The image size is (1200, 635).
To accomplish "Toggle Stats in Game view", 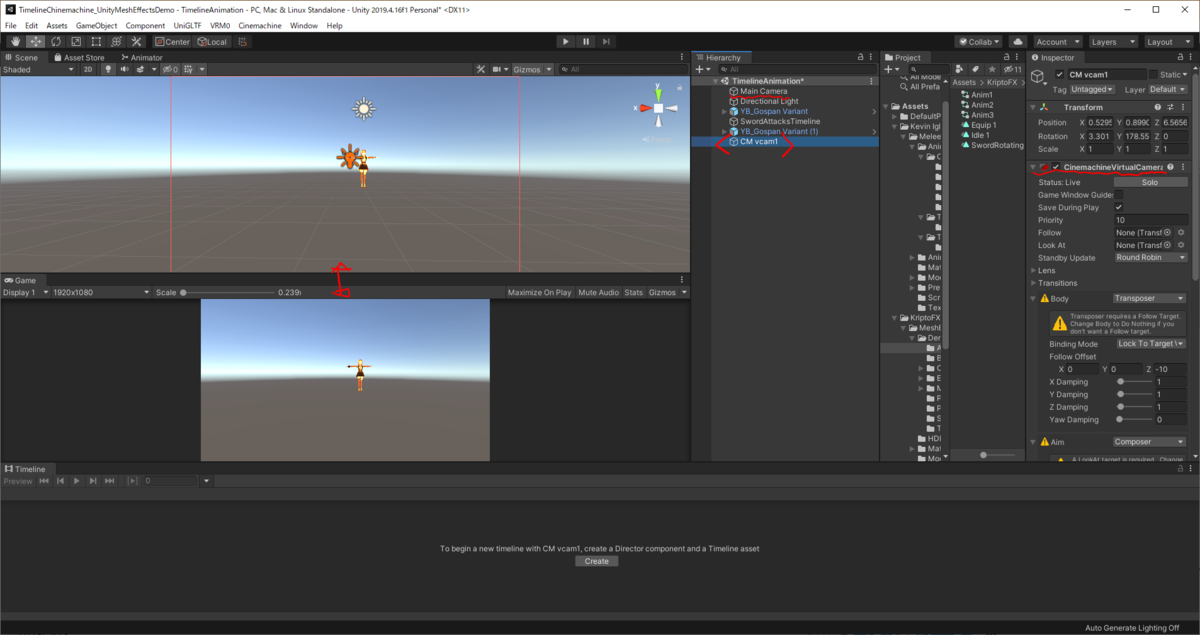I will (634, 293).
